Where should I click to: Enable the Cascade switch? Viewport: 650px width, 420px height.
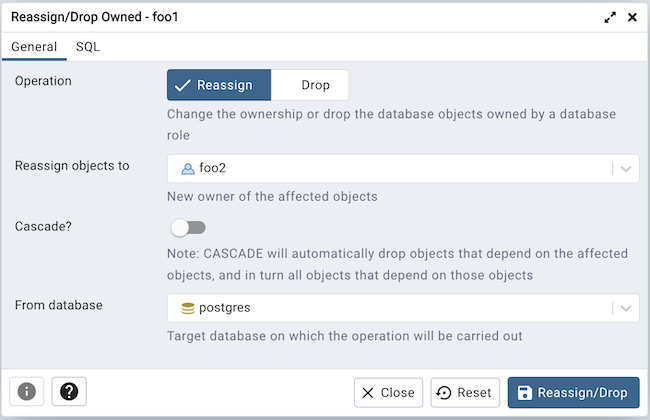tap(188, 228)
